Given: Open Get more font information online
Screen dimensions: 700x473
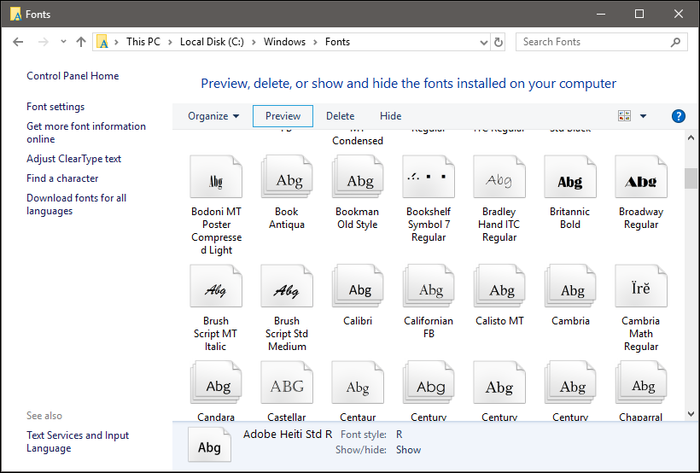Looking at the screenshot, I should (86, 133).
